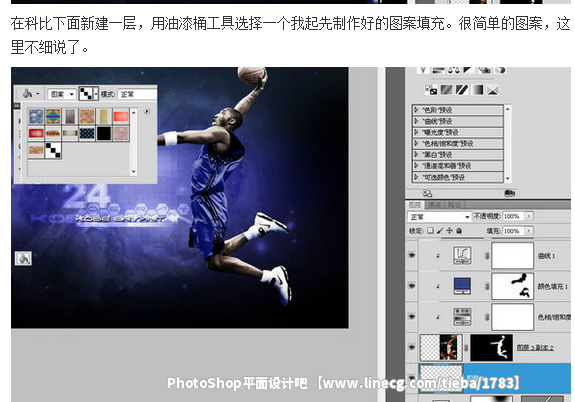This screenshot has height=402, width=575.
Task: Click the blue color fill layer thumbnail
Action: [x=462, y=286]
